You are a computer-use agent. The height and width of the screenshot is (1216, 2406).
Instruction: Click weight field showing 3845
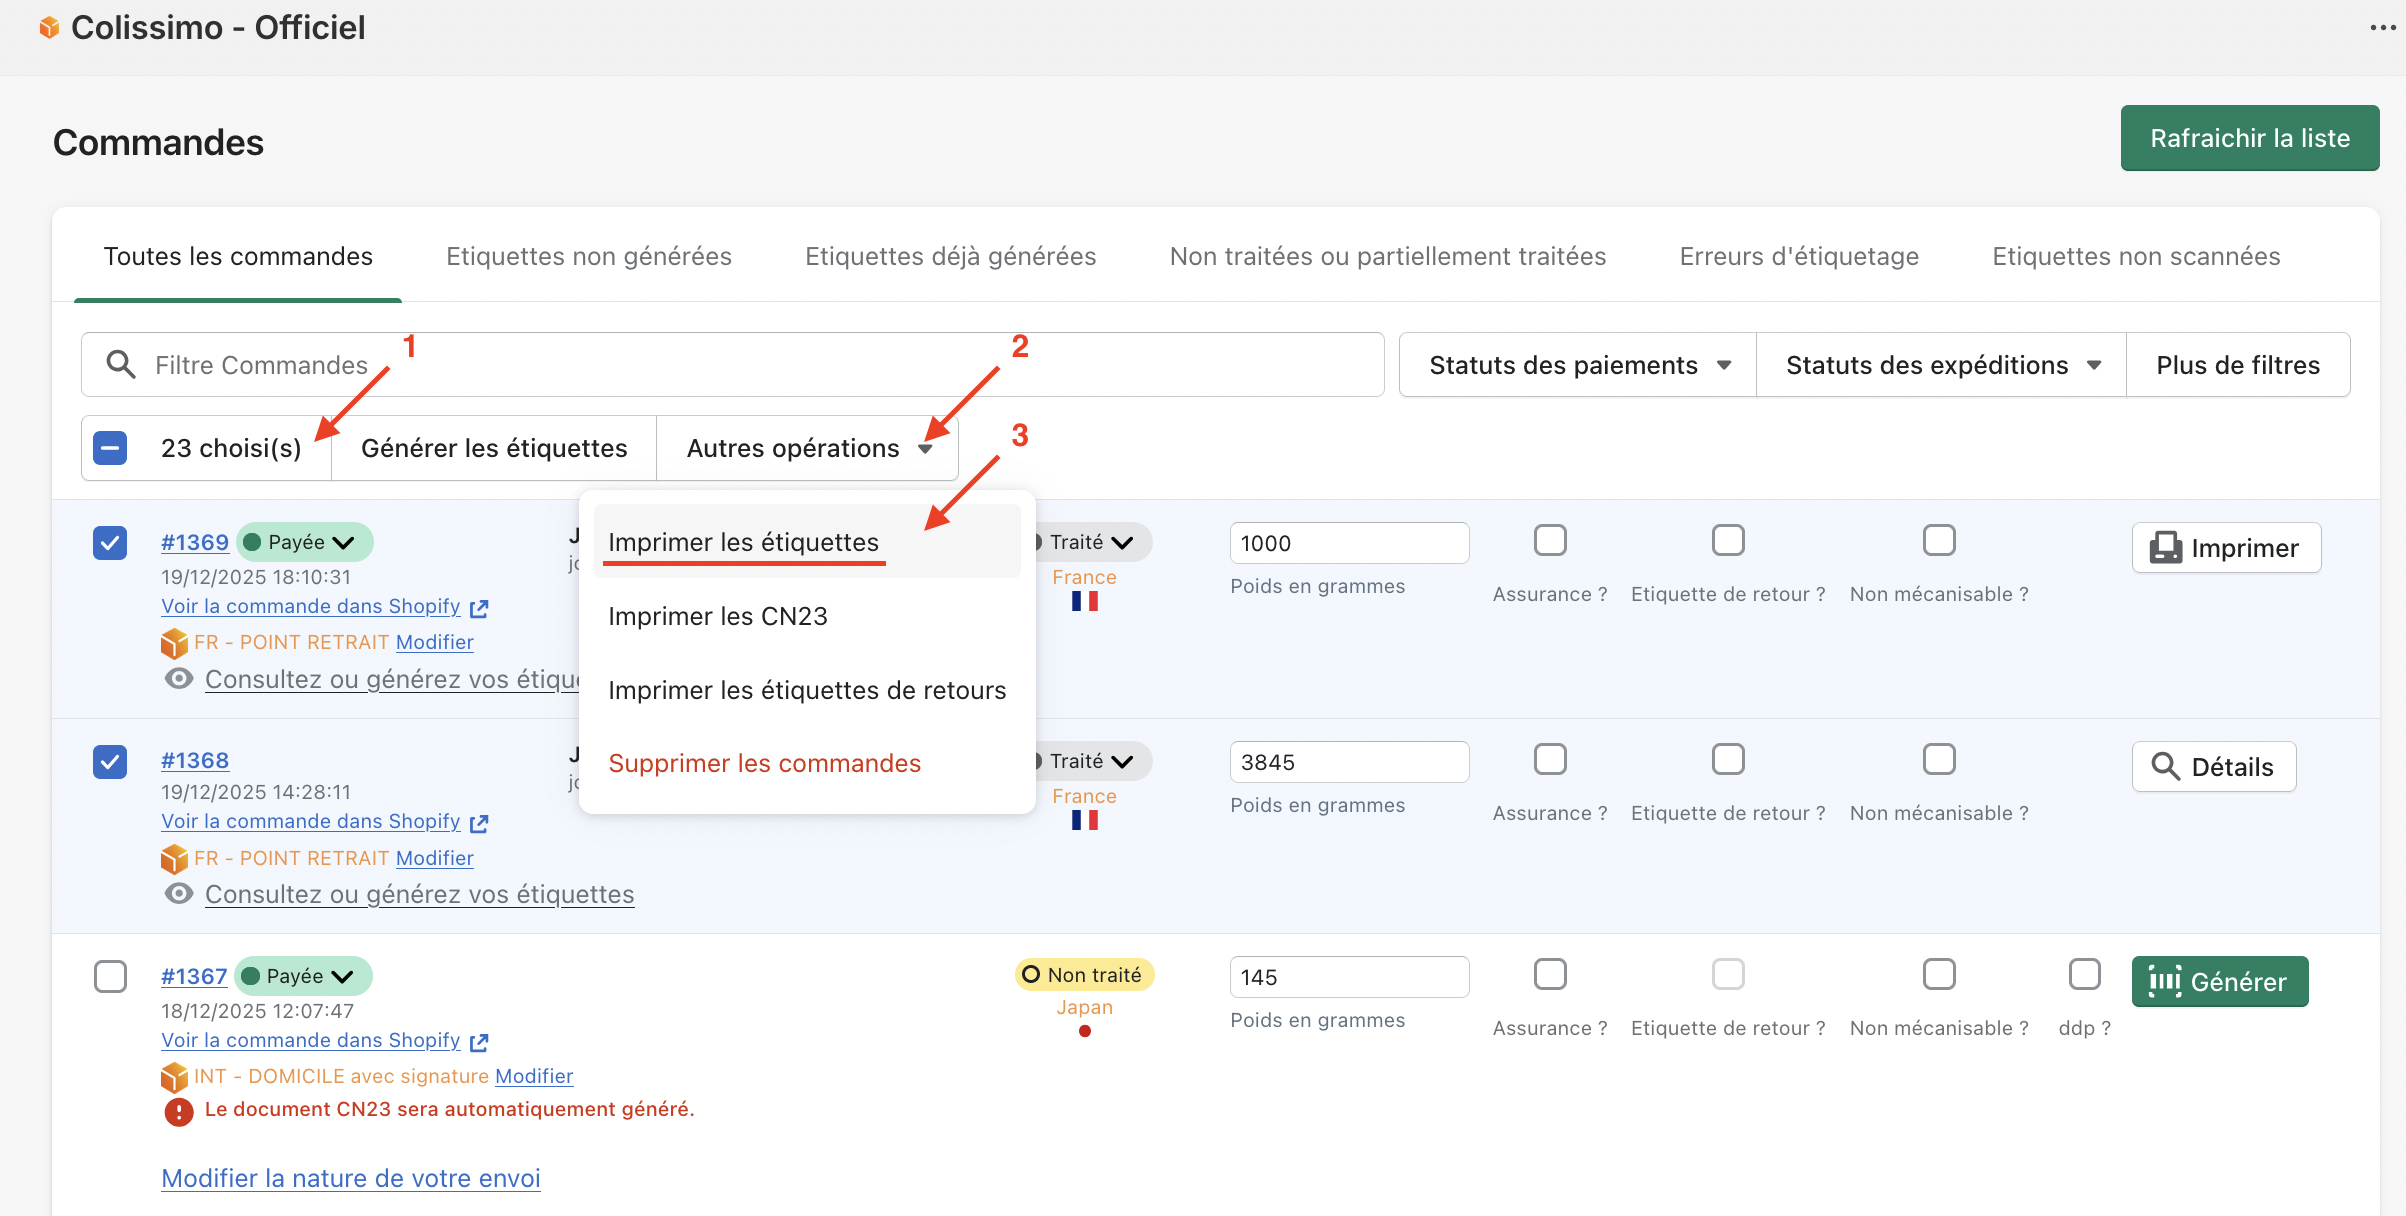pos(1348,763)
